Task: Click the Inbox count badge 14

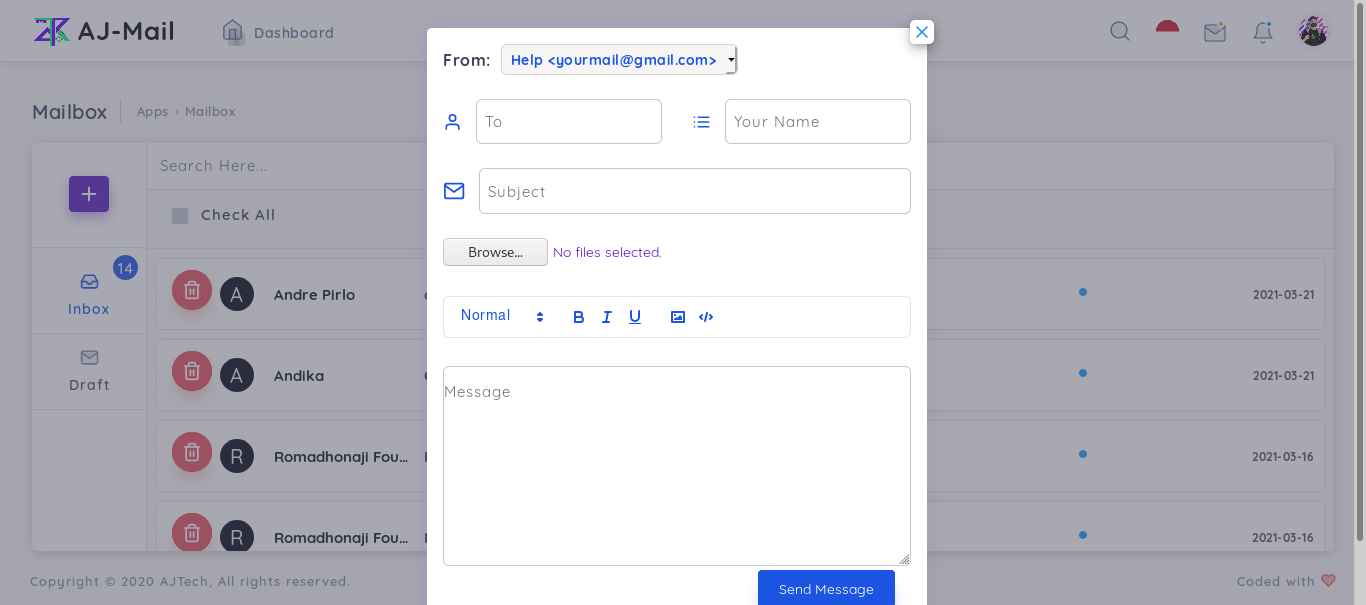Action: point(125,268)
